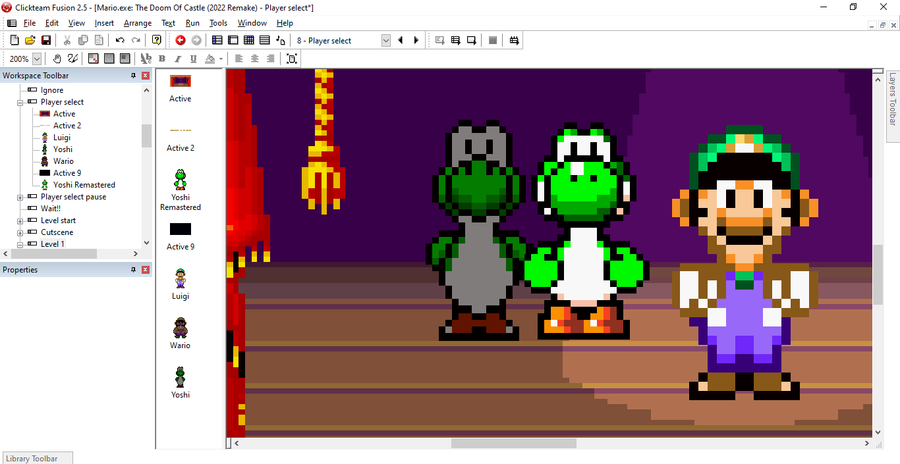Click the workspace tree vertical scrollbar thumb
900x464 pixels.
[146, 136]
